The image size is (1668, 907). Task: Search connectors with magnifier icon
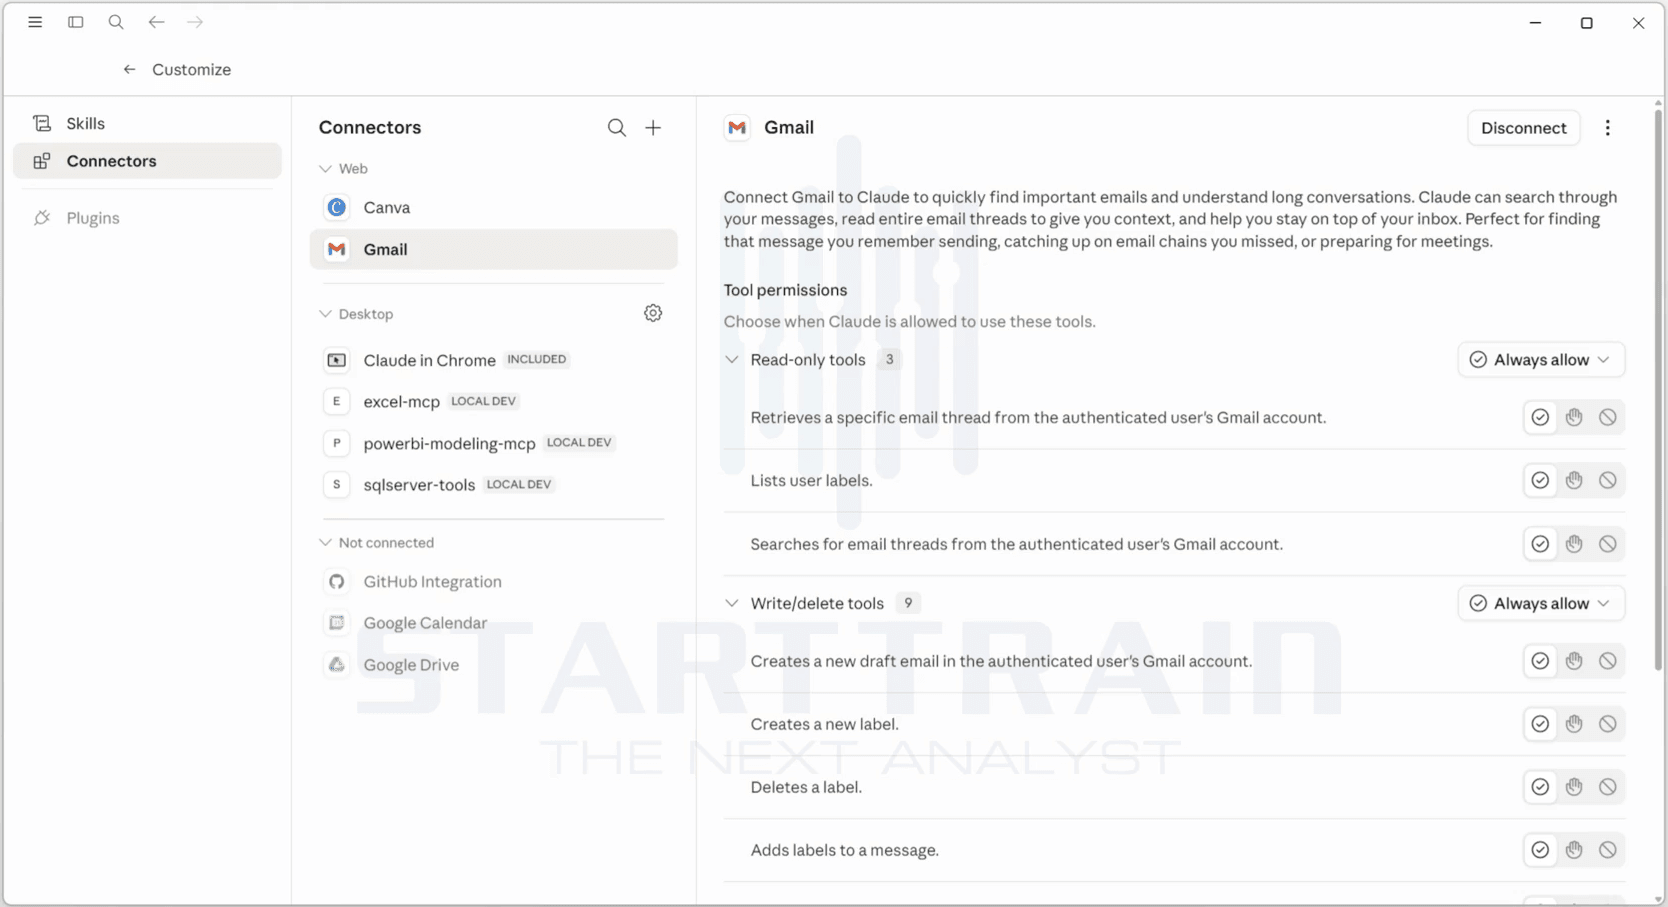pos(617,128)
